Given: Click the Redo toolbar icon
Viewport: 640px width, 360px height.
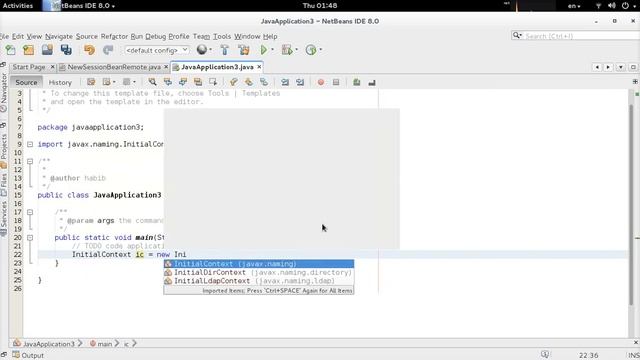Looking at the screenshot, I should click(108, 50).
